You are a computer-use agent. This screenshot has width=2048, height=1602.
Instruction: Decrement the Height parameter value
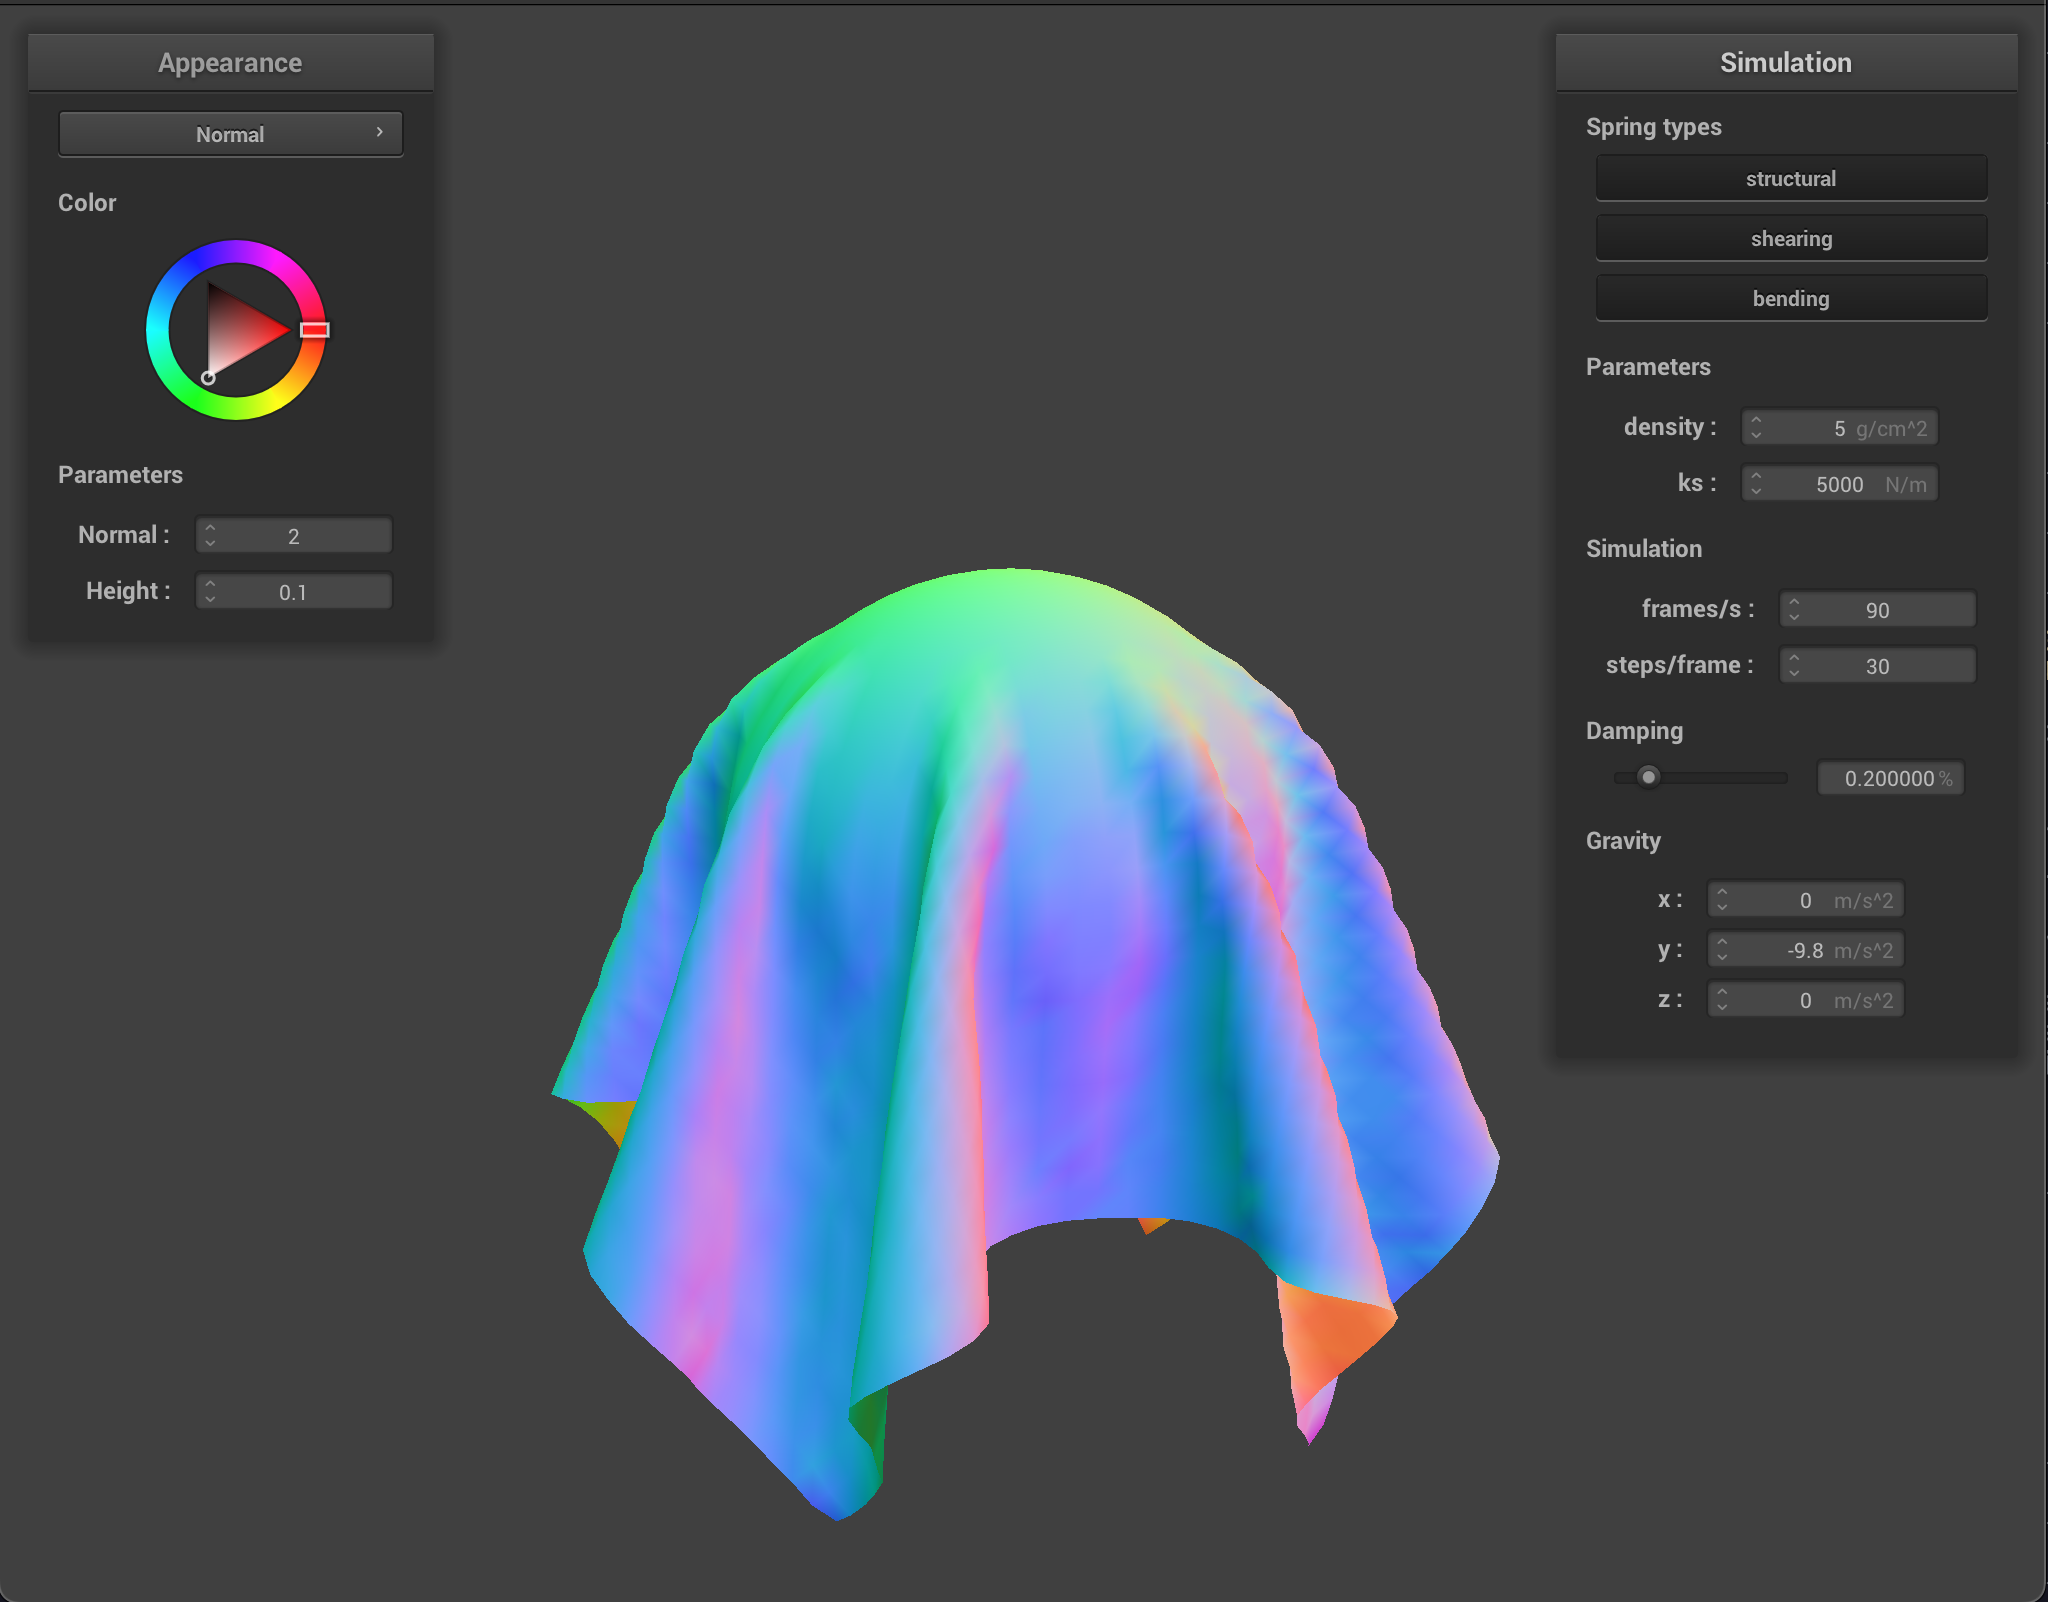(x=211, y=598)
